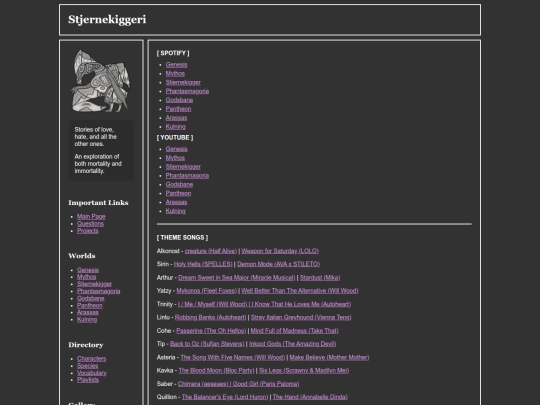Open Genesis under Worlds in sidebar
The height and width of the screenshot is (405, 540).
point(88,270)
